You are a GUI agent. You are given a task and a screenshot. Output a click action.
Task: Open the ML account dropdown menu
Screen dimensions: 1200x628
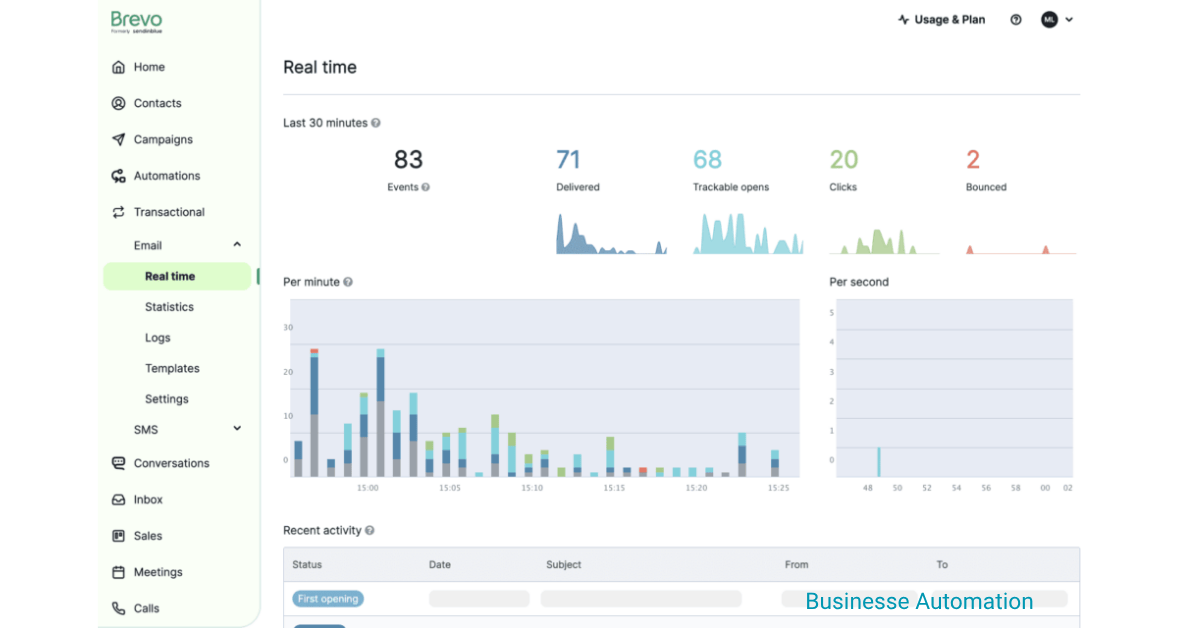pos(1057,19)
